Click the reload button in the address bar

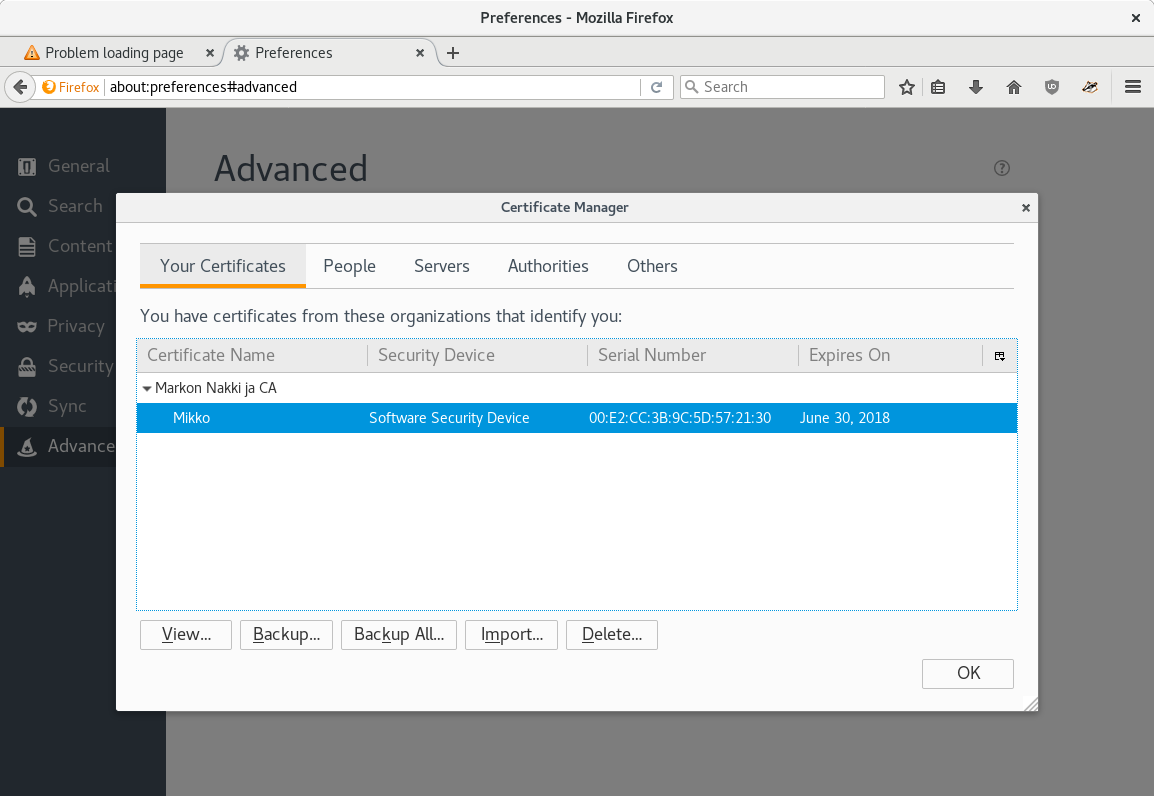click(657, 87)
